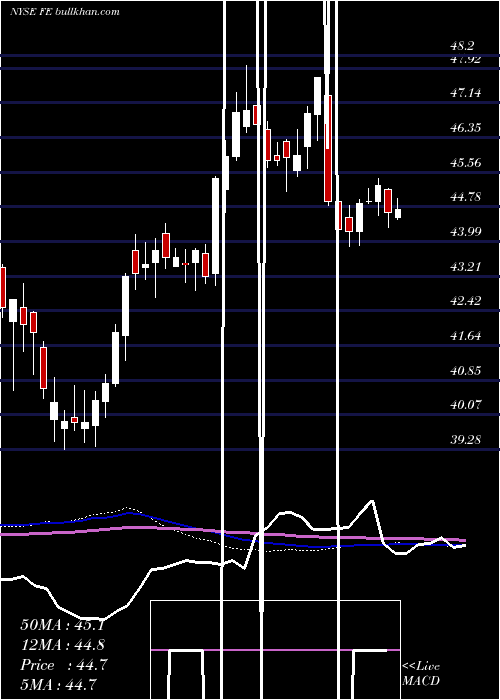Image resolution: width=500 pixels, height=700 pixels.
Task: Click the 48.2 price label
Action: click(462, 46)
